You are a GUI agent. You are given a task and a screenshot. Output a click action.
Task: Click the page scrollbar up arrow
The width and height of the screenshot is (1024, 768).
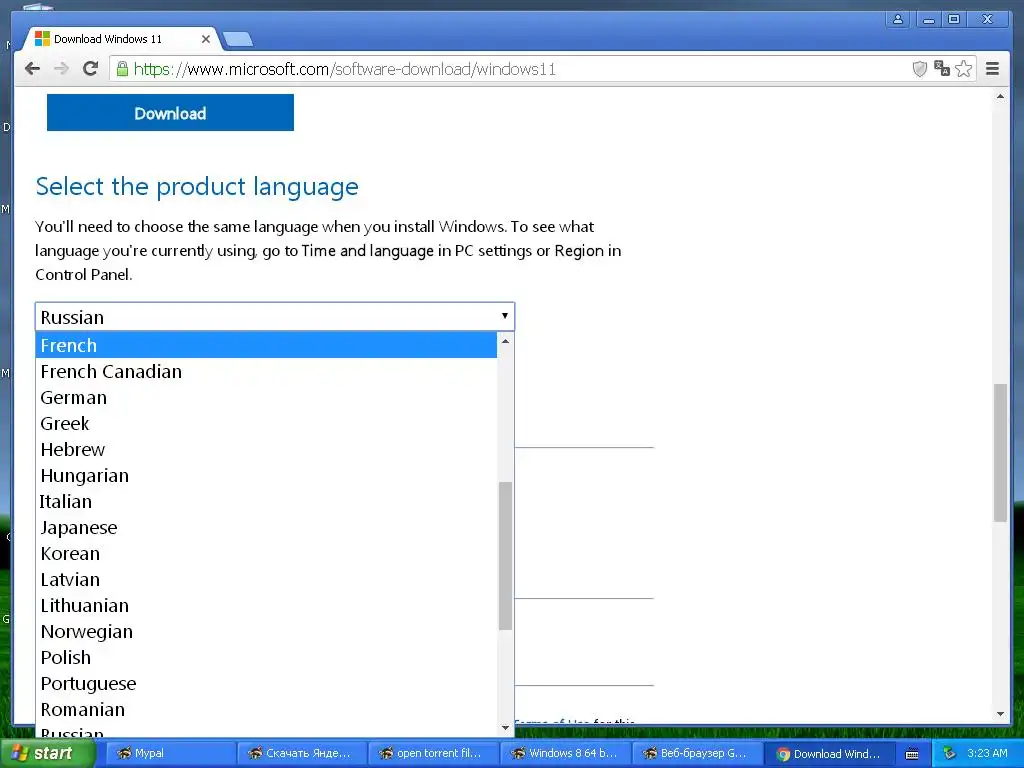point(1000,97)
